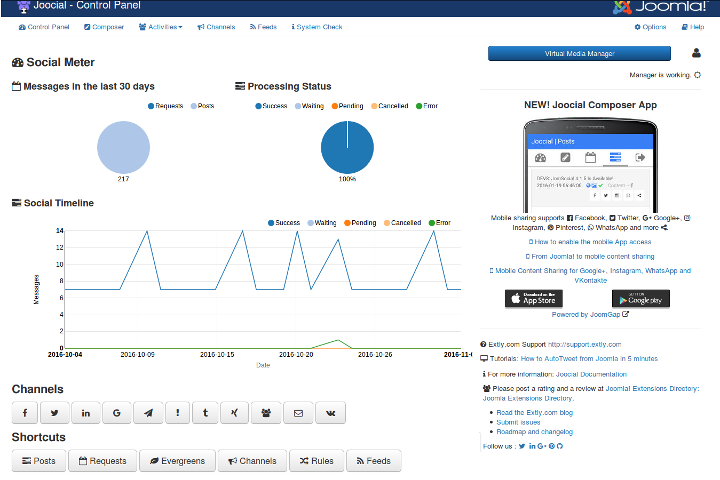
Task: Open How to enable the mobile App access link
Action: click(590, 242)
